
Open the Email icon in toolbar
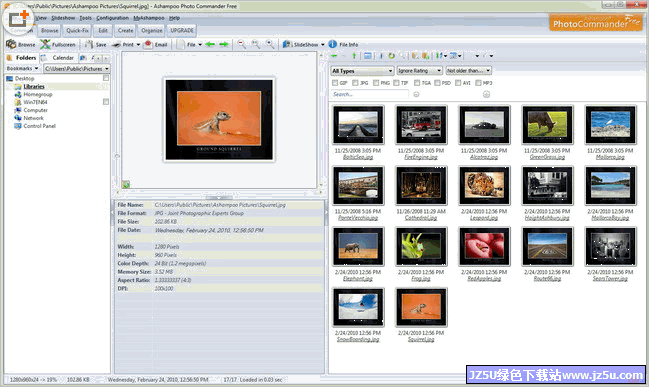[148, 44]
